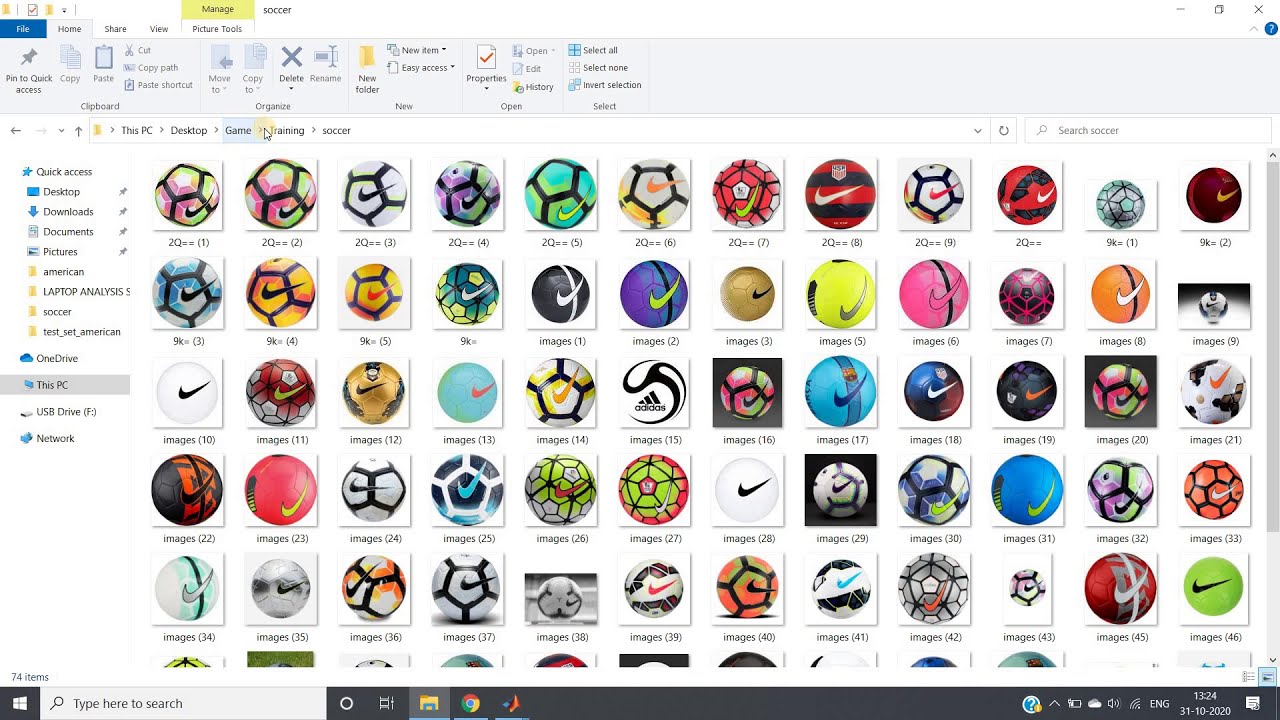Open test_set_american folder in sidebar

tap(81, 331)
